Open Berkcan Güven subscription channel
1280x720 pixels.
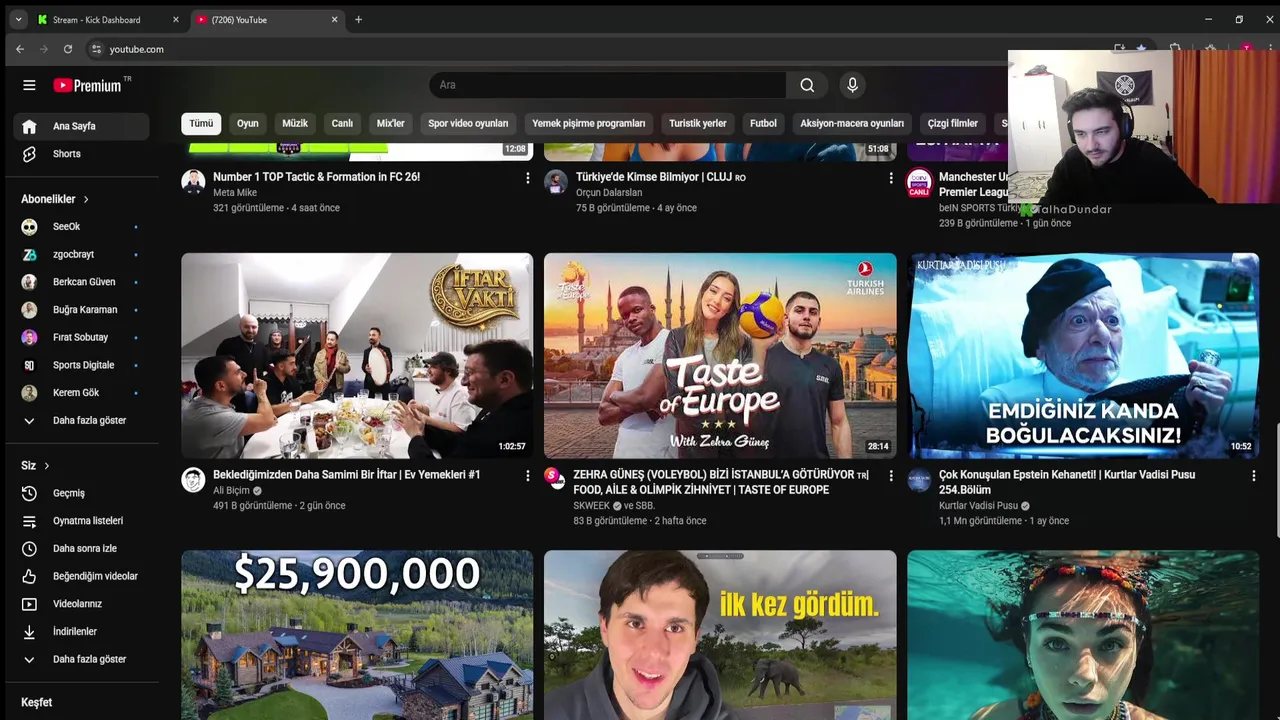point(82,282)
